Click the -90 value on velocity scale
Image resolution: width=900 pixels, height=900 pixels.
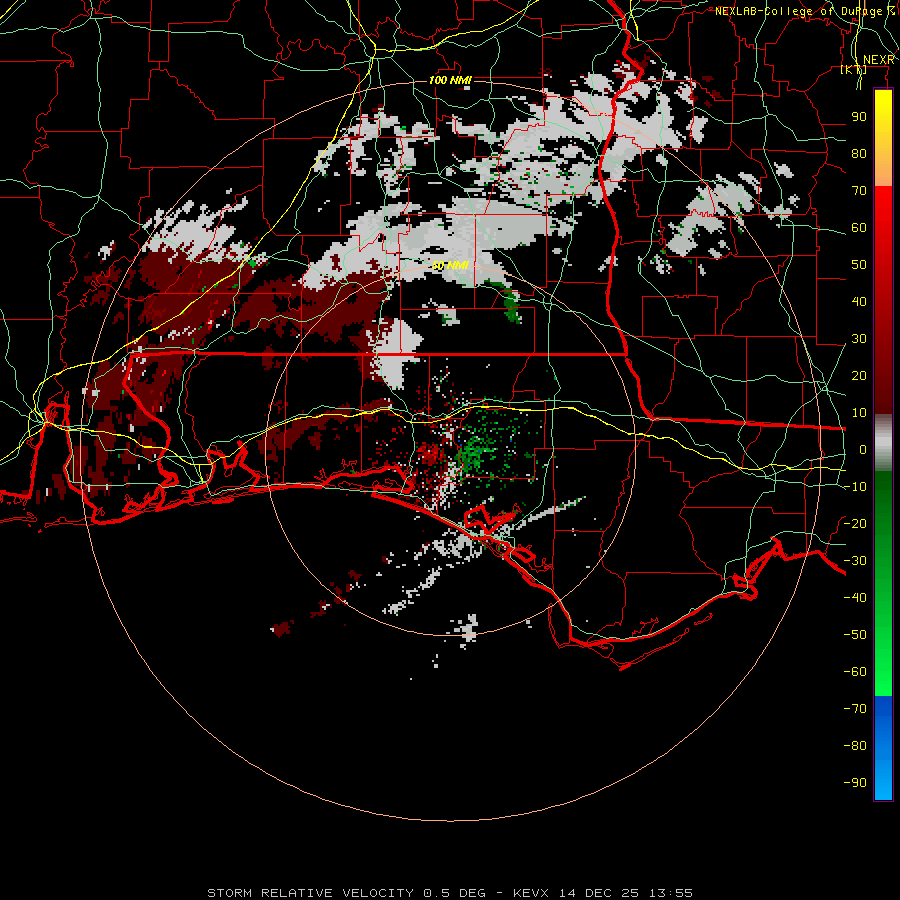pos(855,782)
